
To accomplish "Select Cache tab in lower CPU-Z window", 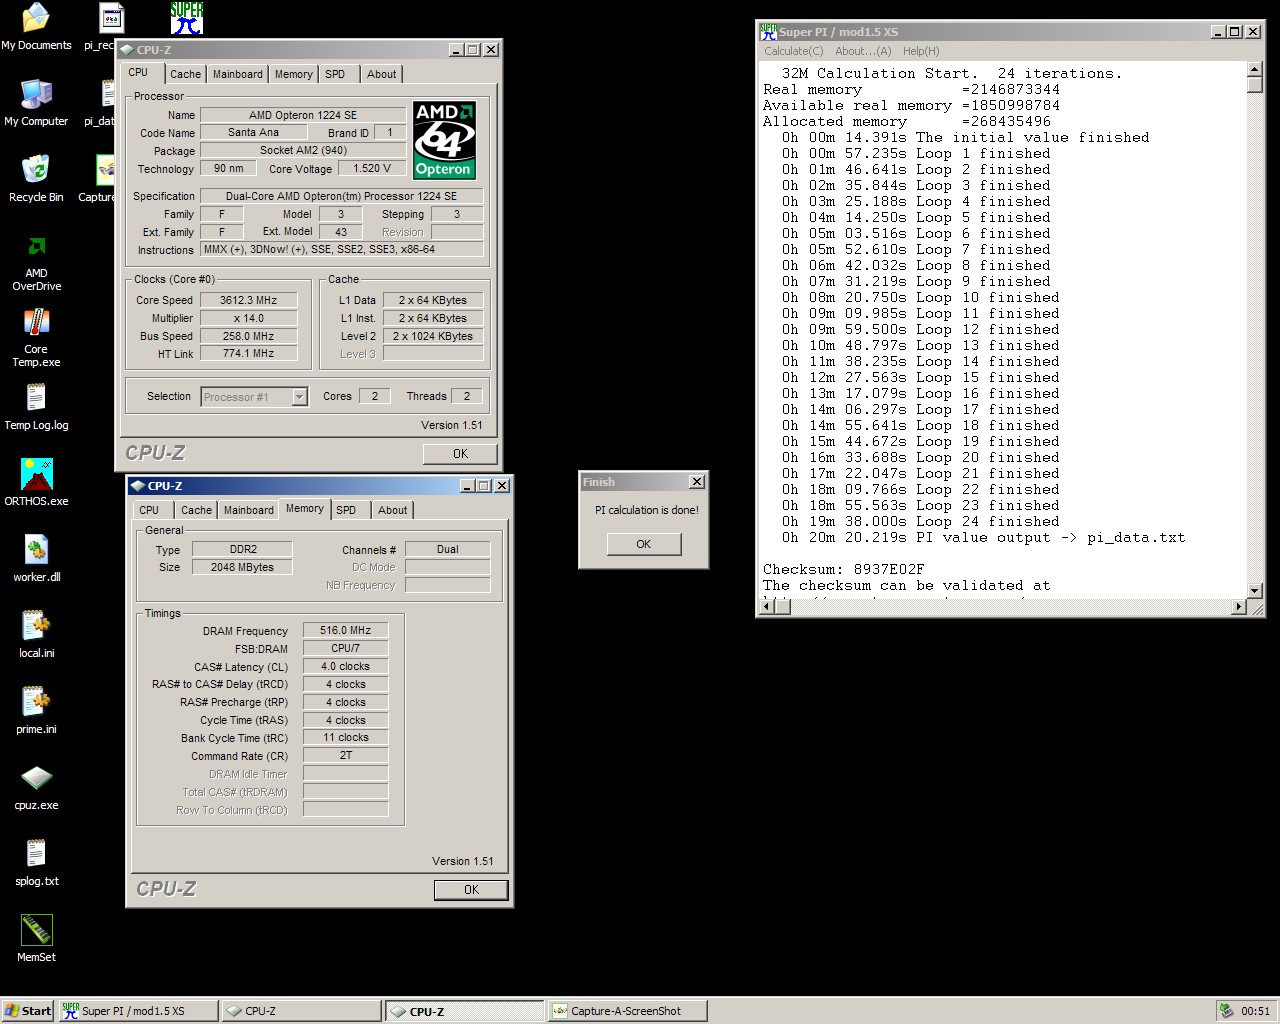I will [x=196, y=510].
